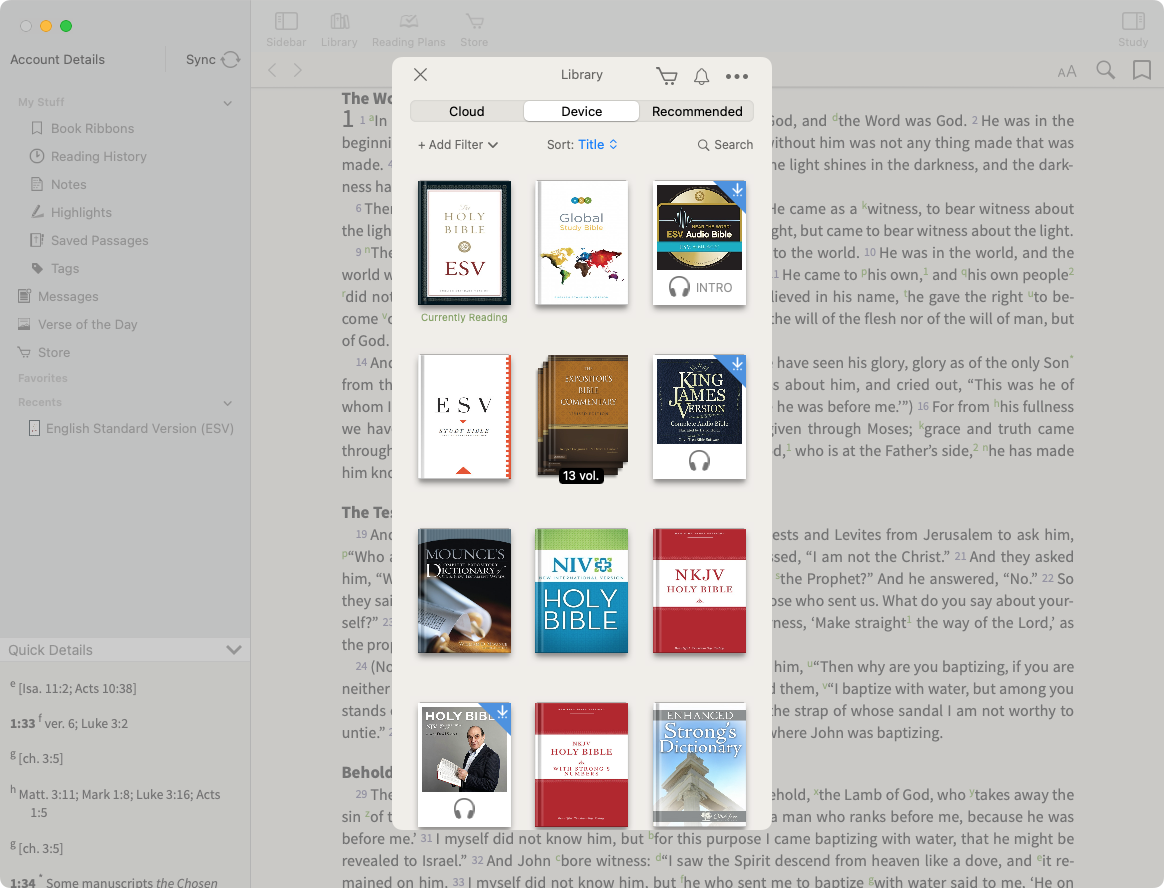1164x888 pixels.
Task: Open Account Details
Action: (57, 59)
